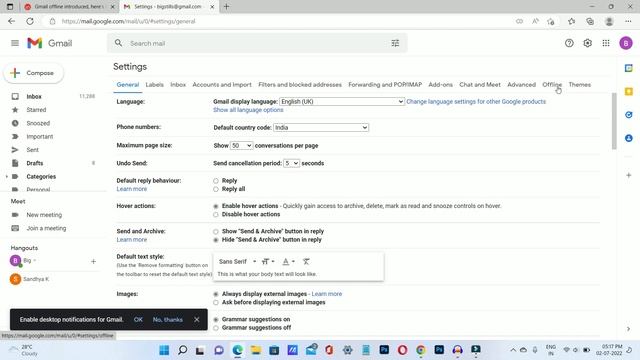The height and width of the screenshot is (360, 640).
Task: Click the settings page vertical scrollbar
Action: pyautogui.click(x=614, y=121)
